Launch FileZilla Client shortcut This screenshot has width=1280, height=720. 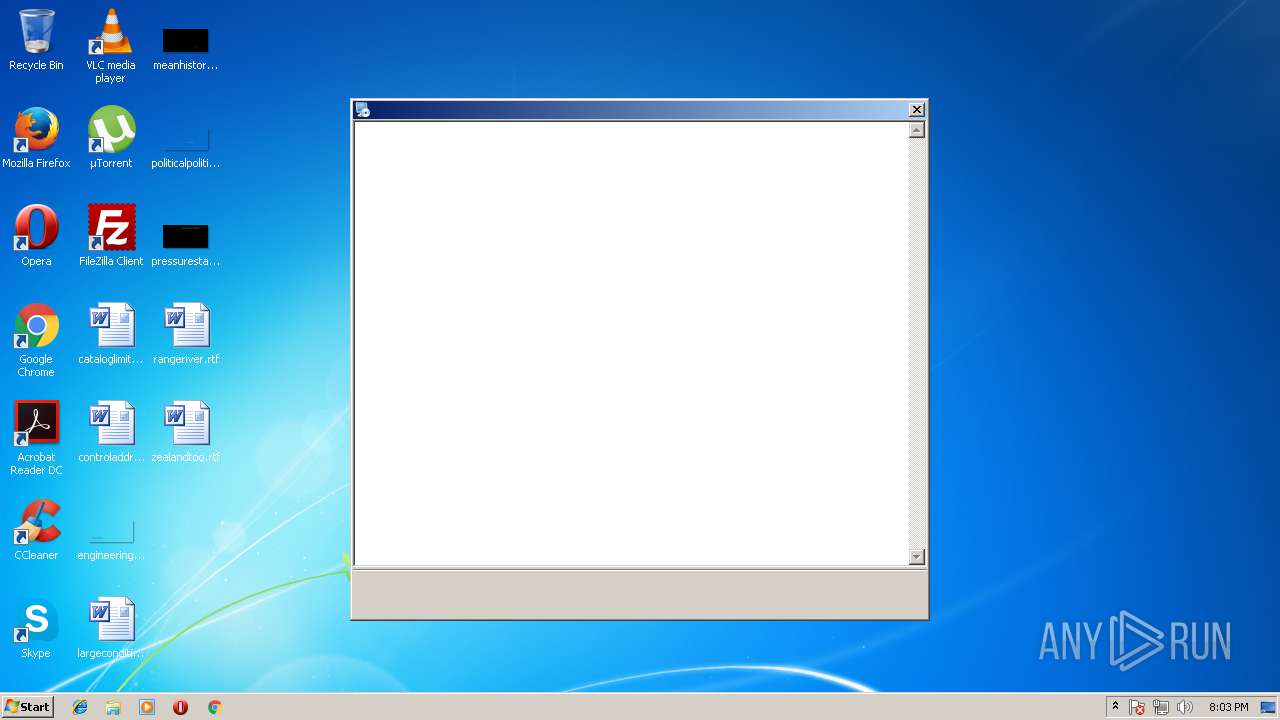pyautogui.click(x=110, y=236)
